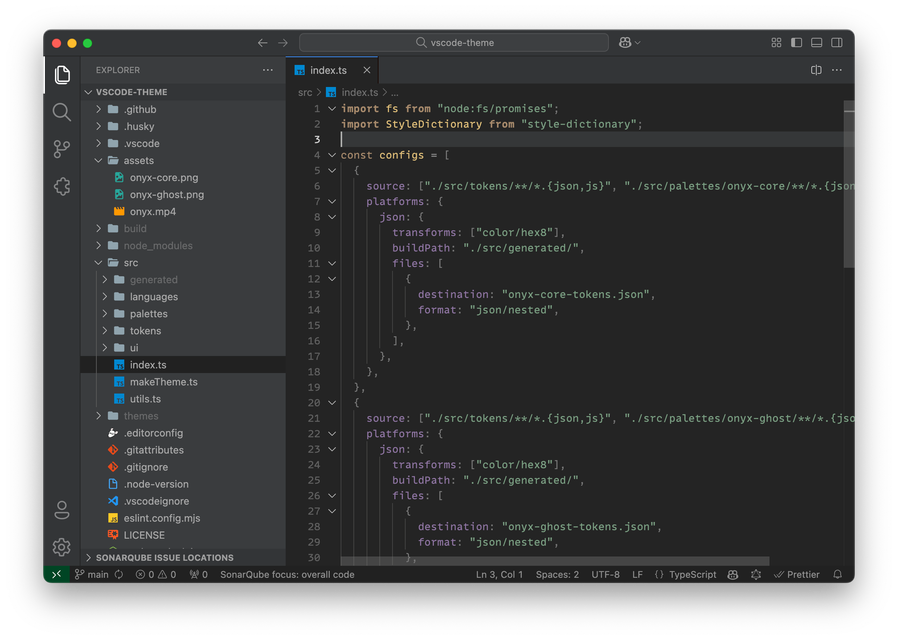Click the Prettier status bar button
Viewport: 898px width, 640px height.
point(796,575)
